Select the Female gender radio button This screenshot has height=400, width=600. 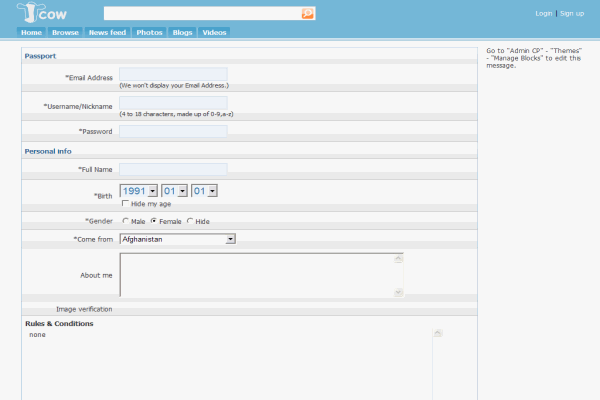click(x=153, y=221)
